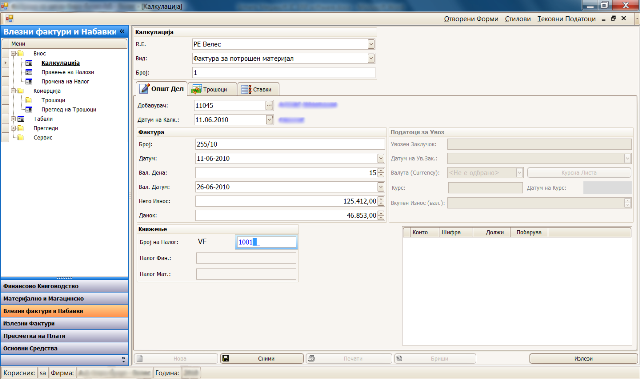Click the Трошоци folder icon in tree
This screenshot has width=640, height=379.
coord(29,100)
